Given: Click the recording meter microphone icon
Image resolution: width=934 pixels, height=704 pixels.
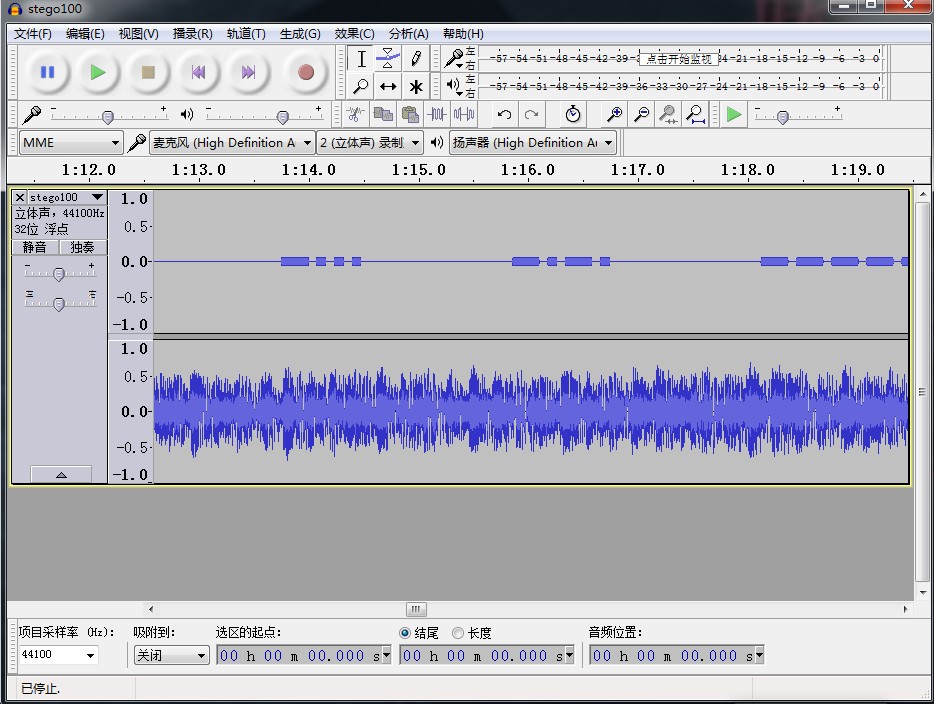Looking at the screenshot, I should pyautogui.click(x=454, y=58).
